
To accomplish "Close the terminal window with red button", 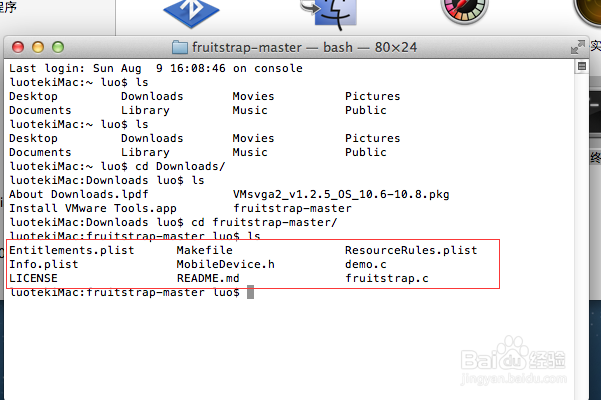I will [18, 47].
